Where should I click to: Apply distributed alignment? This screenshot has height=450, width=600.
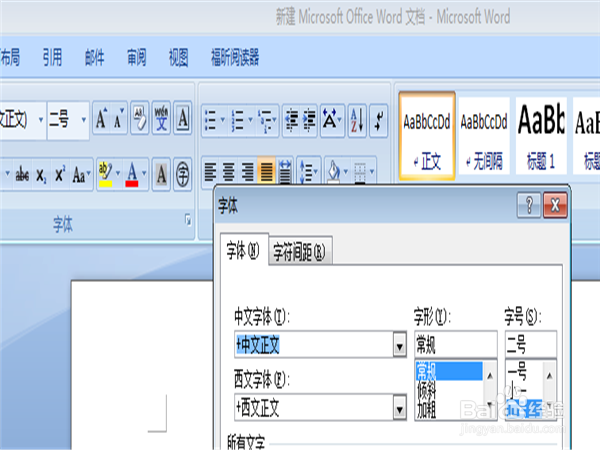[x=285, y=171]
